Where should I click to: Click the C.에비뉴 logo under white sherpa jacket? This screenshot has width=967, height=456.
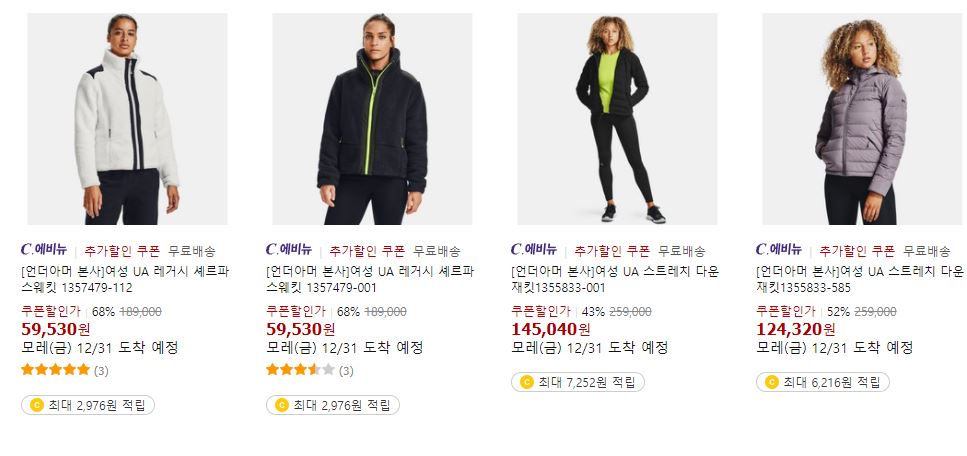click(x=44, y=250)
